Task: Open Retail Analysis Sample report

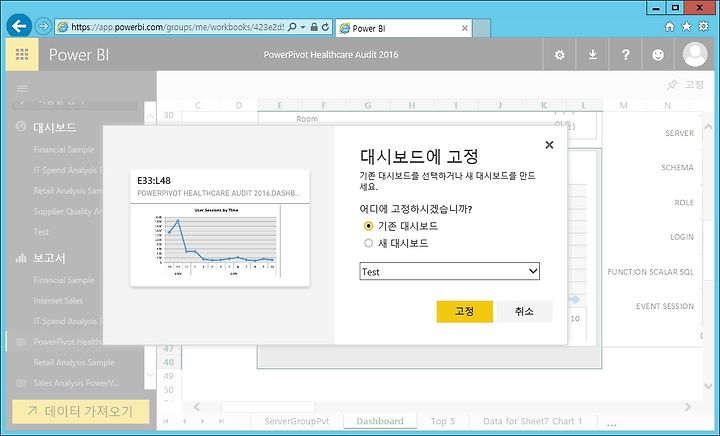Action: 74,363
